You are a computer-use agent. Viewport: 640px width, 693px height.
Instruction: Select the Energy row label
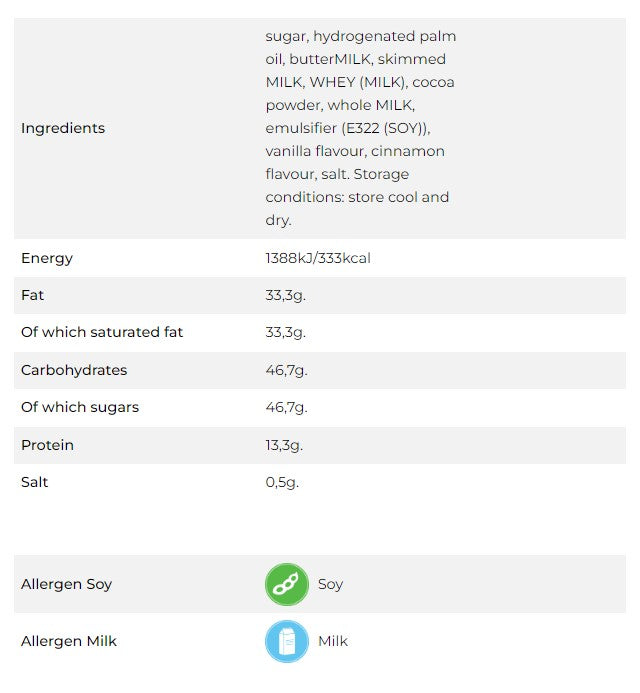point(47,258)
